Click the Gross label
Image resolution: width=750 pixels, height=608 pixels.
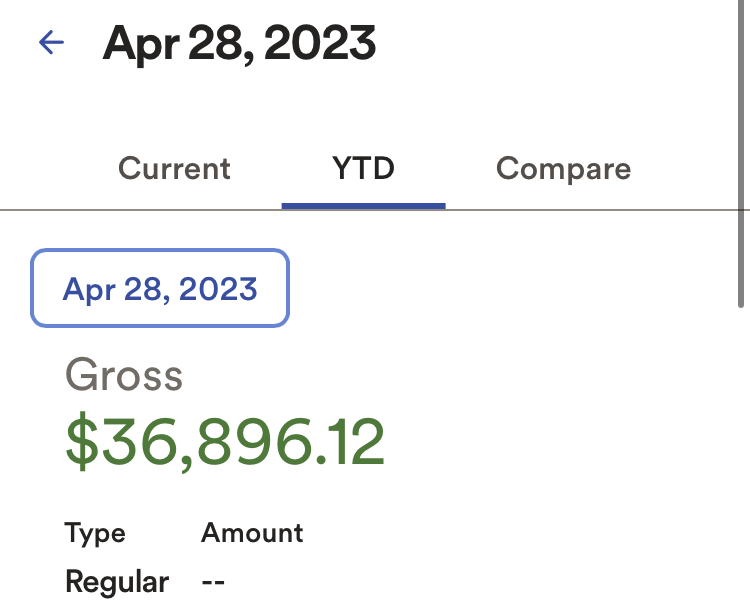[x=124, y=376]
